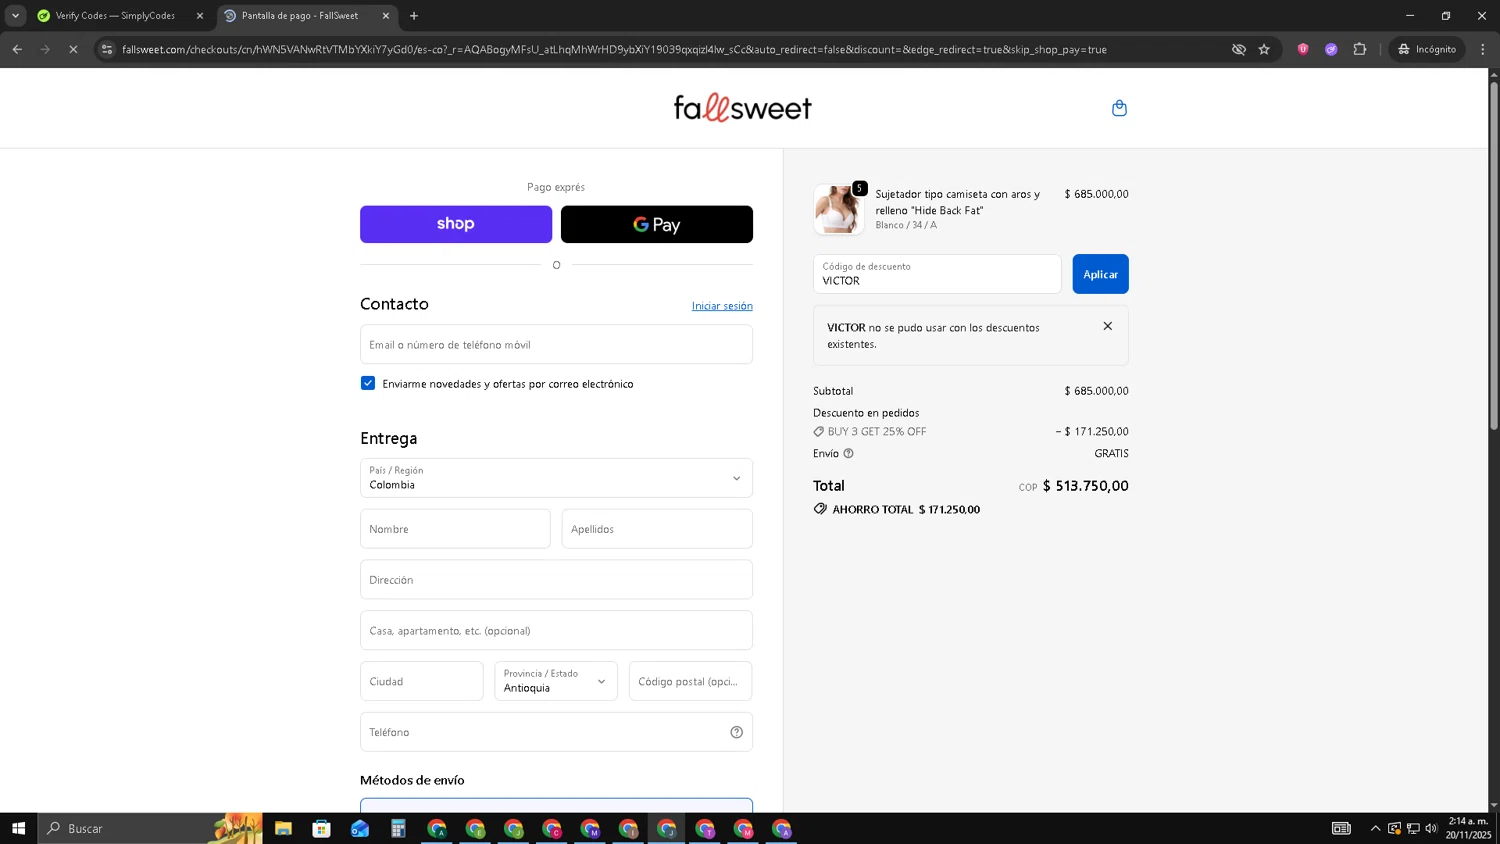
Task: Focus the Código postal field
Action: 690,681
